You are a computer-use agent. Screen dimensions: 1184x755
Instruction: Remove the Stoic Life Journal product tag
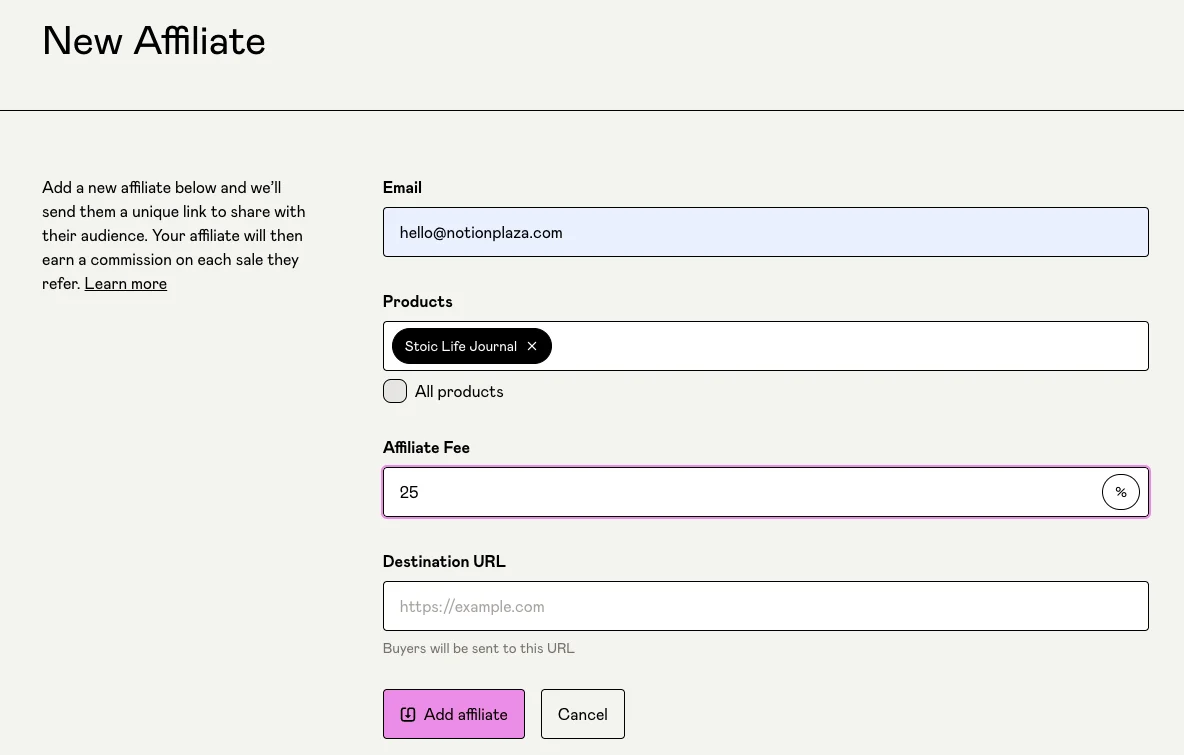pos(532,346)
